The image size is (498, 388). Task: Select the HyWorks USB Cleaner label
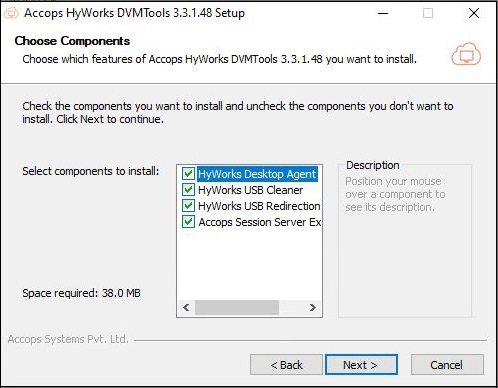(x=250, y=190)
